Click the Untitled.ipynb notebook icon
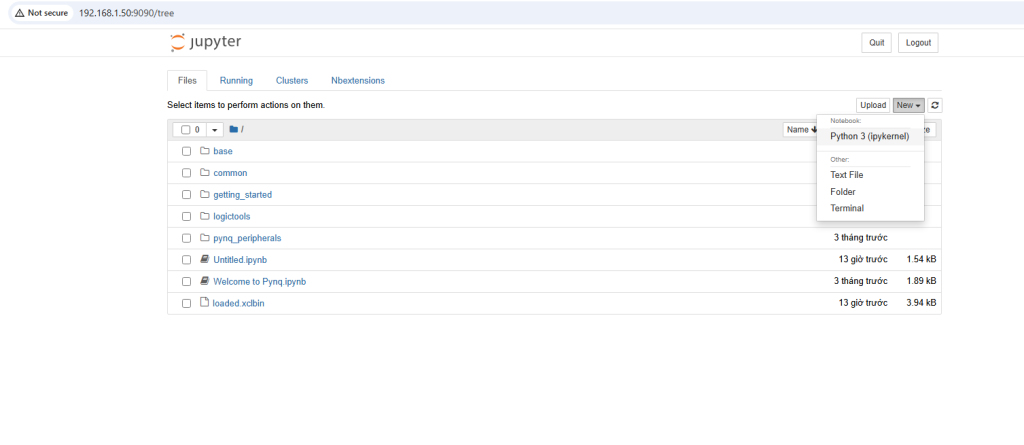This screenshot has height=445, width=1024. tap(204, 260)
